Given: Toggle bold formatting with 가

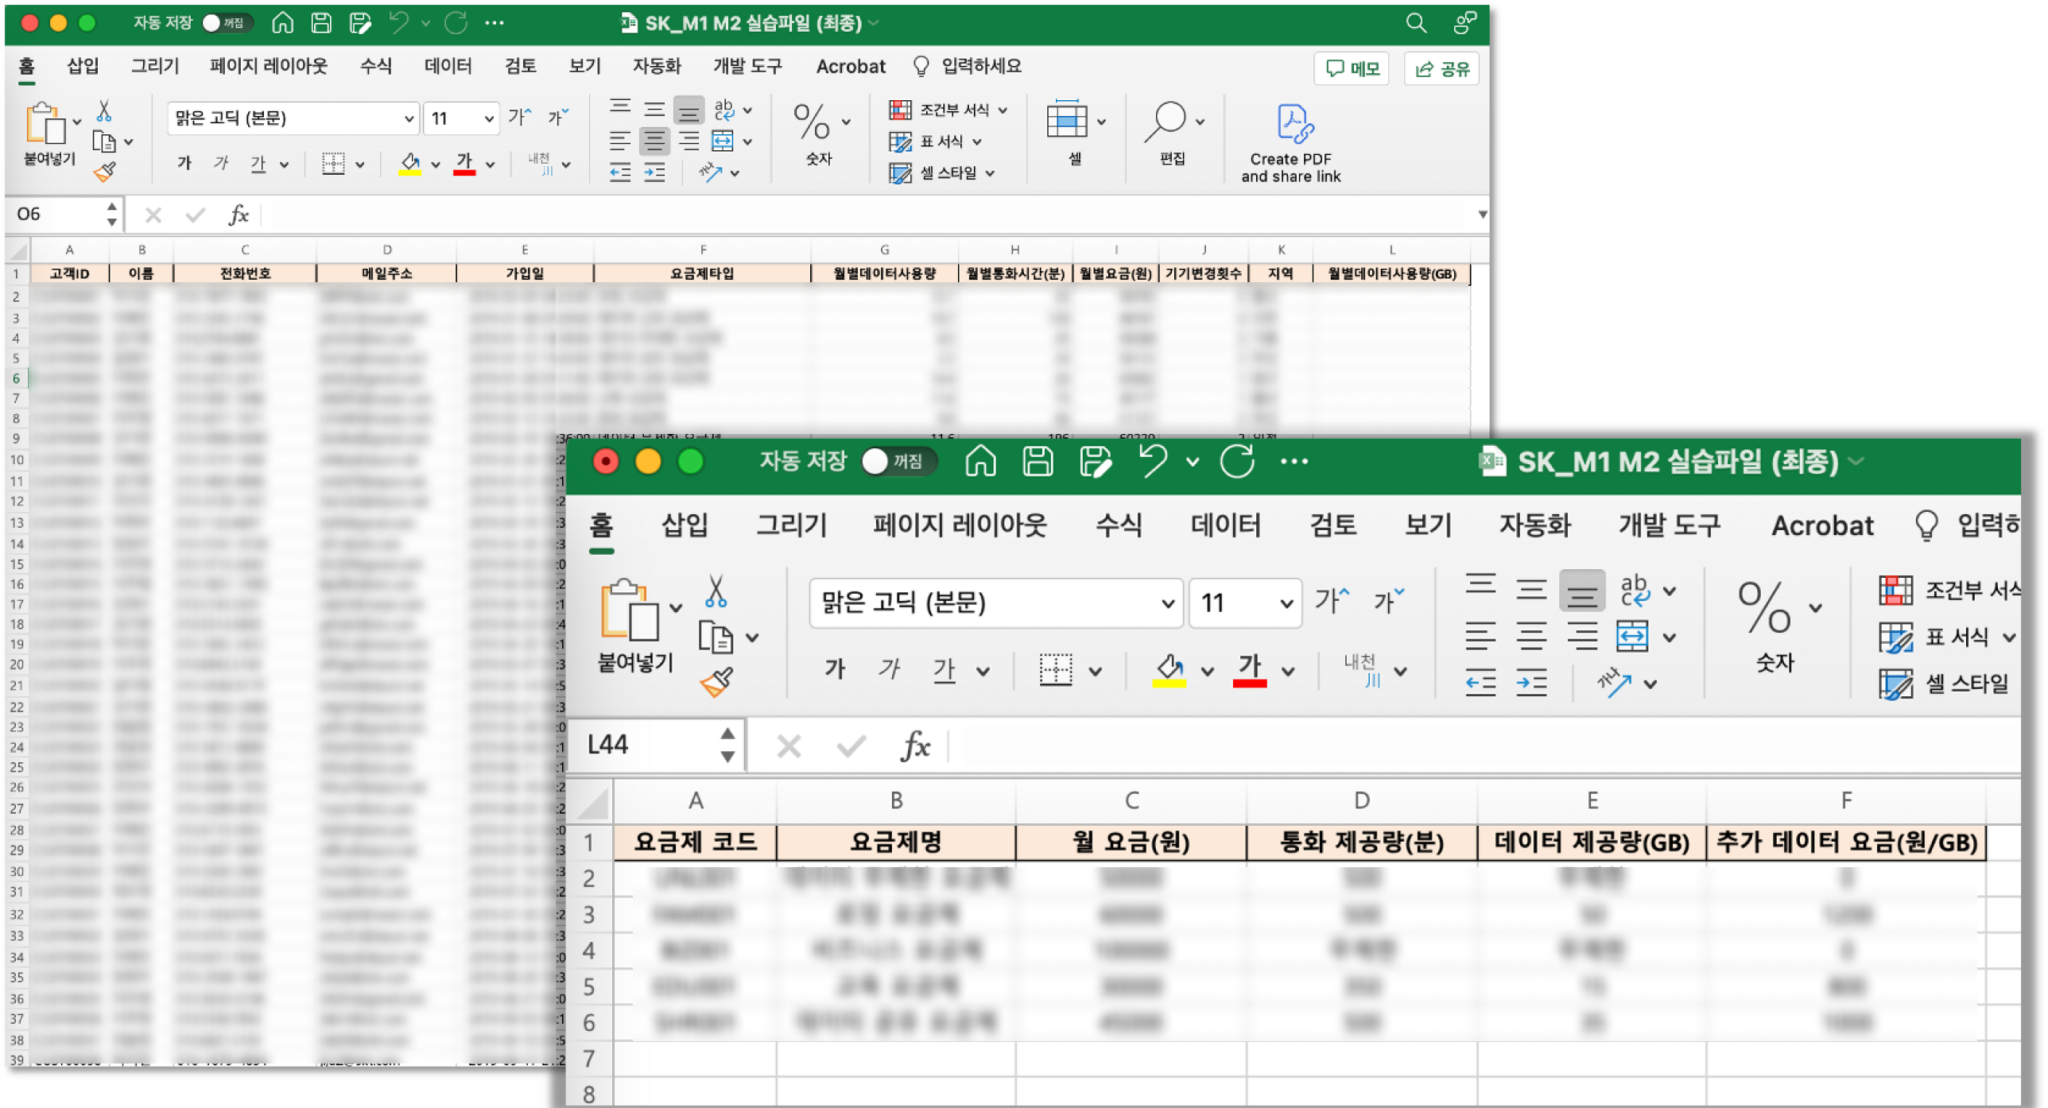Looking at the screenshot, I should pyautogui.click(x=834, y=669).
